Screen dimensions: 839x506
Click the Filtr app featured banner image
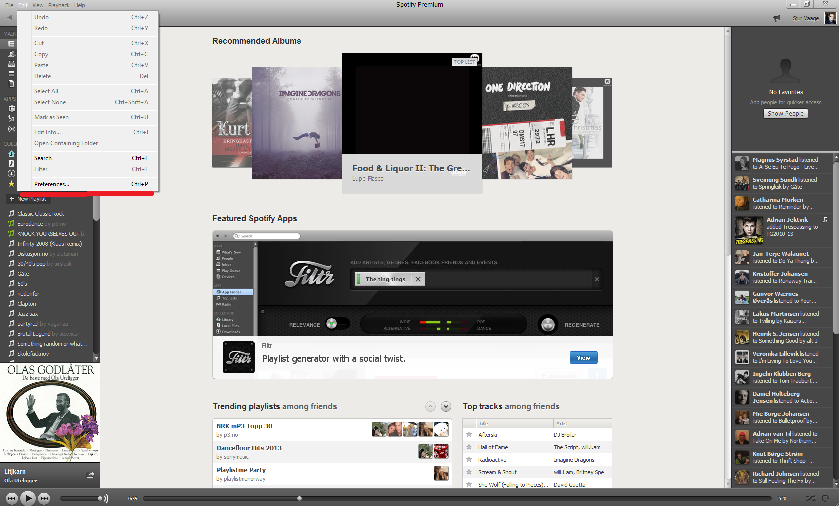(x=413, y=283)
